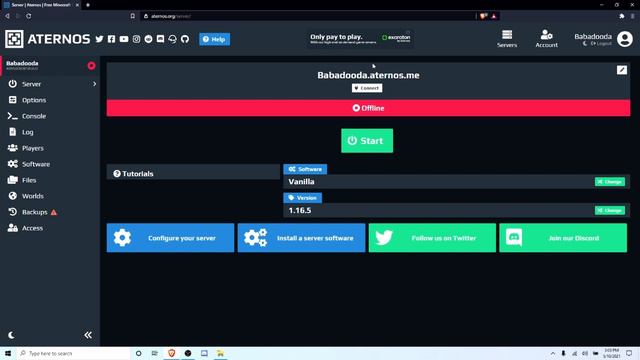Click the Logout link under username
The width and height of the screenshot is (640, 360).
(601, 44)
